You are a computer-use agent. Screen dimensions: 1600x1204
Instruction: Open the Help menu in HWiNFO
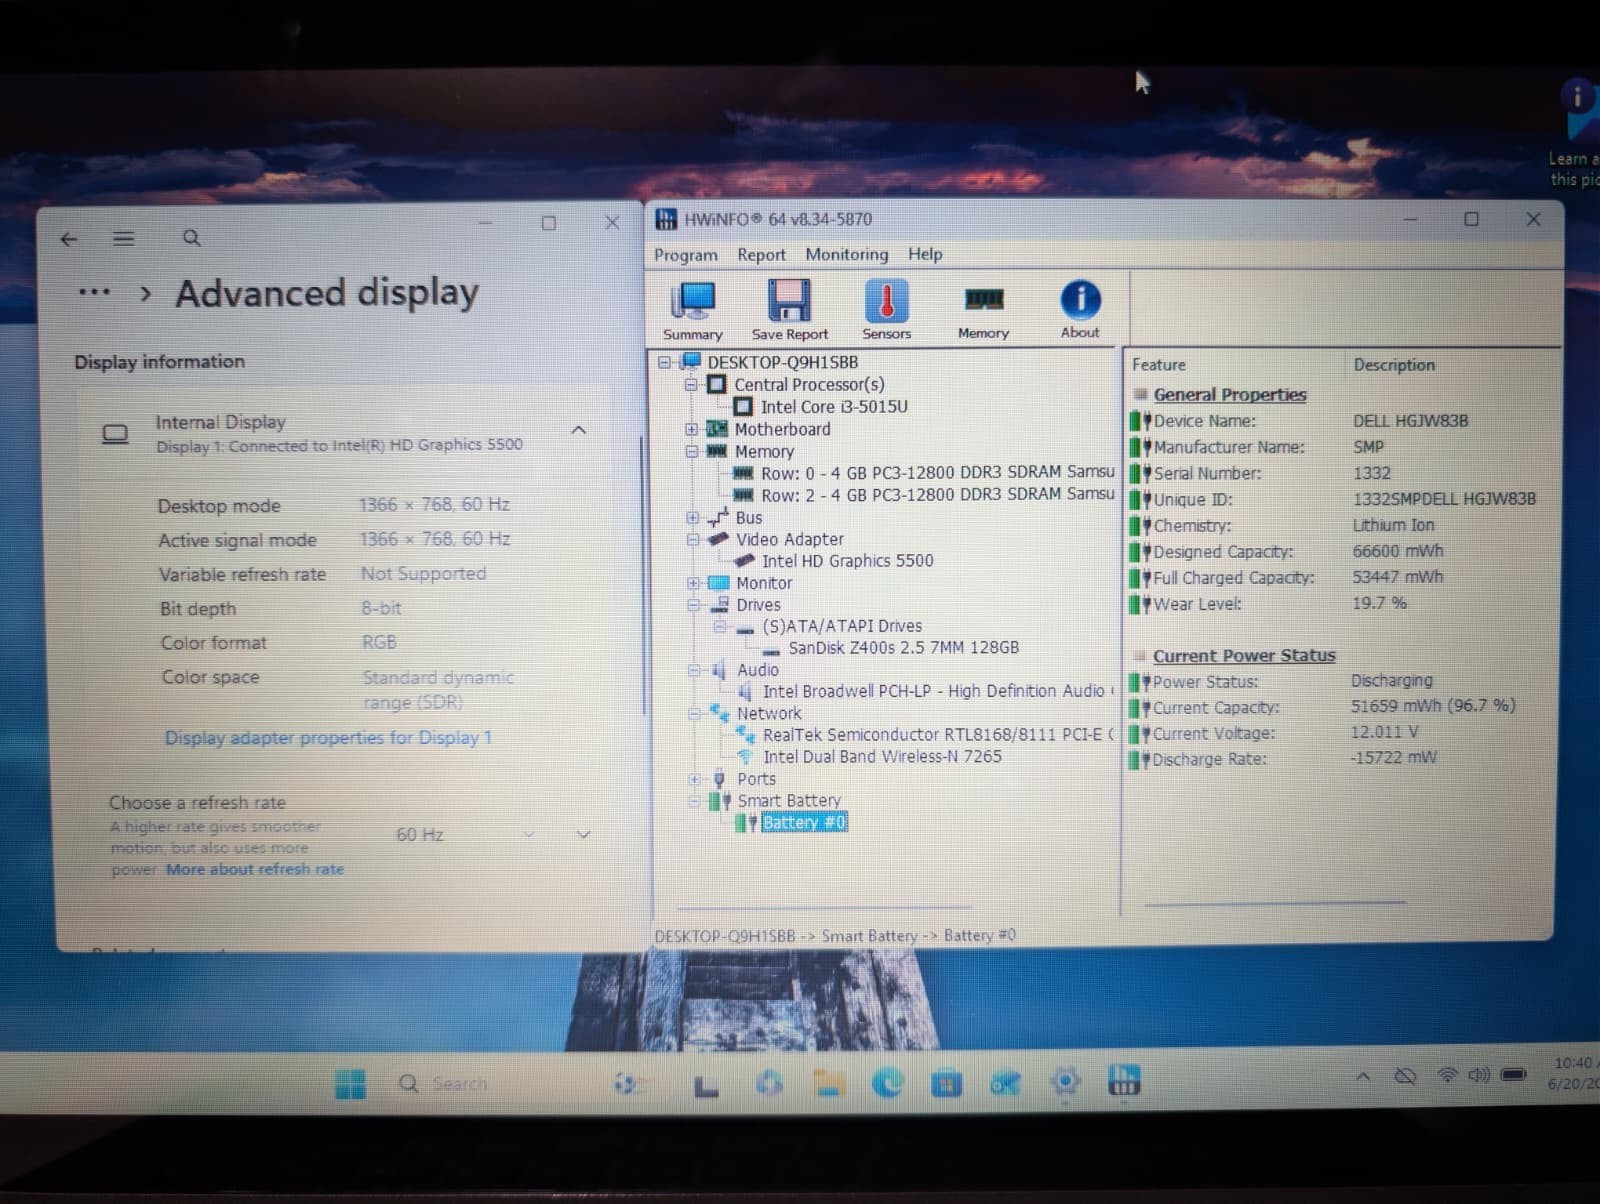(925, 254)
